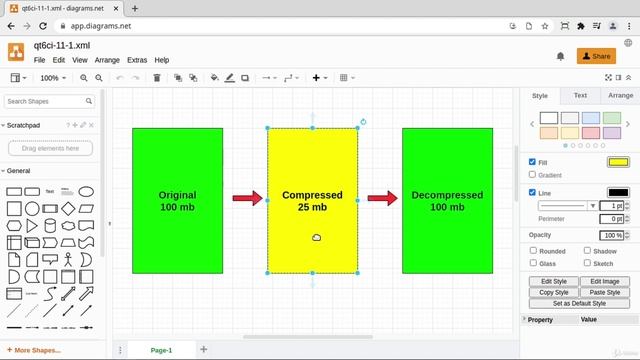The image size is (640, 360).
Task: Click the Line Color pencil icon
Action: pos(230,78)
